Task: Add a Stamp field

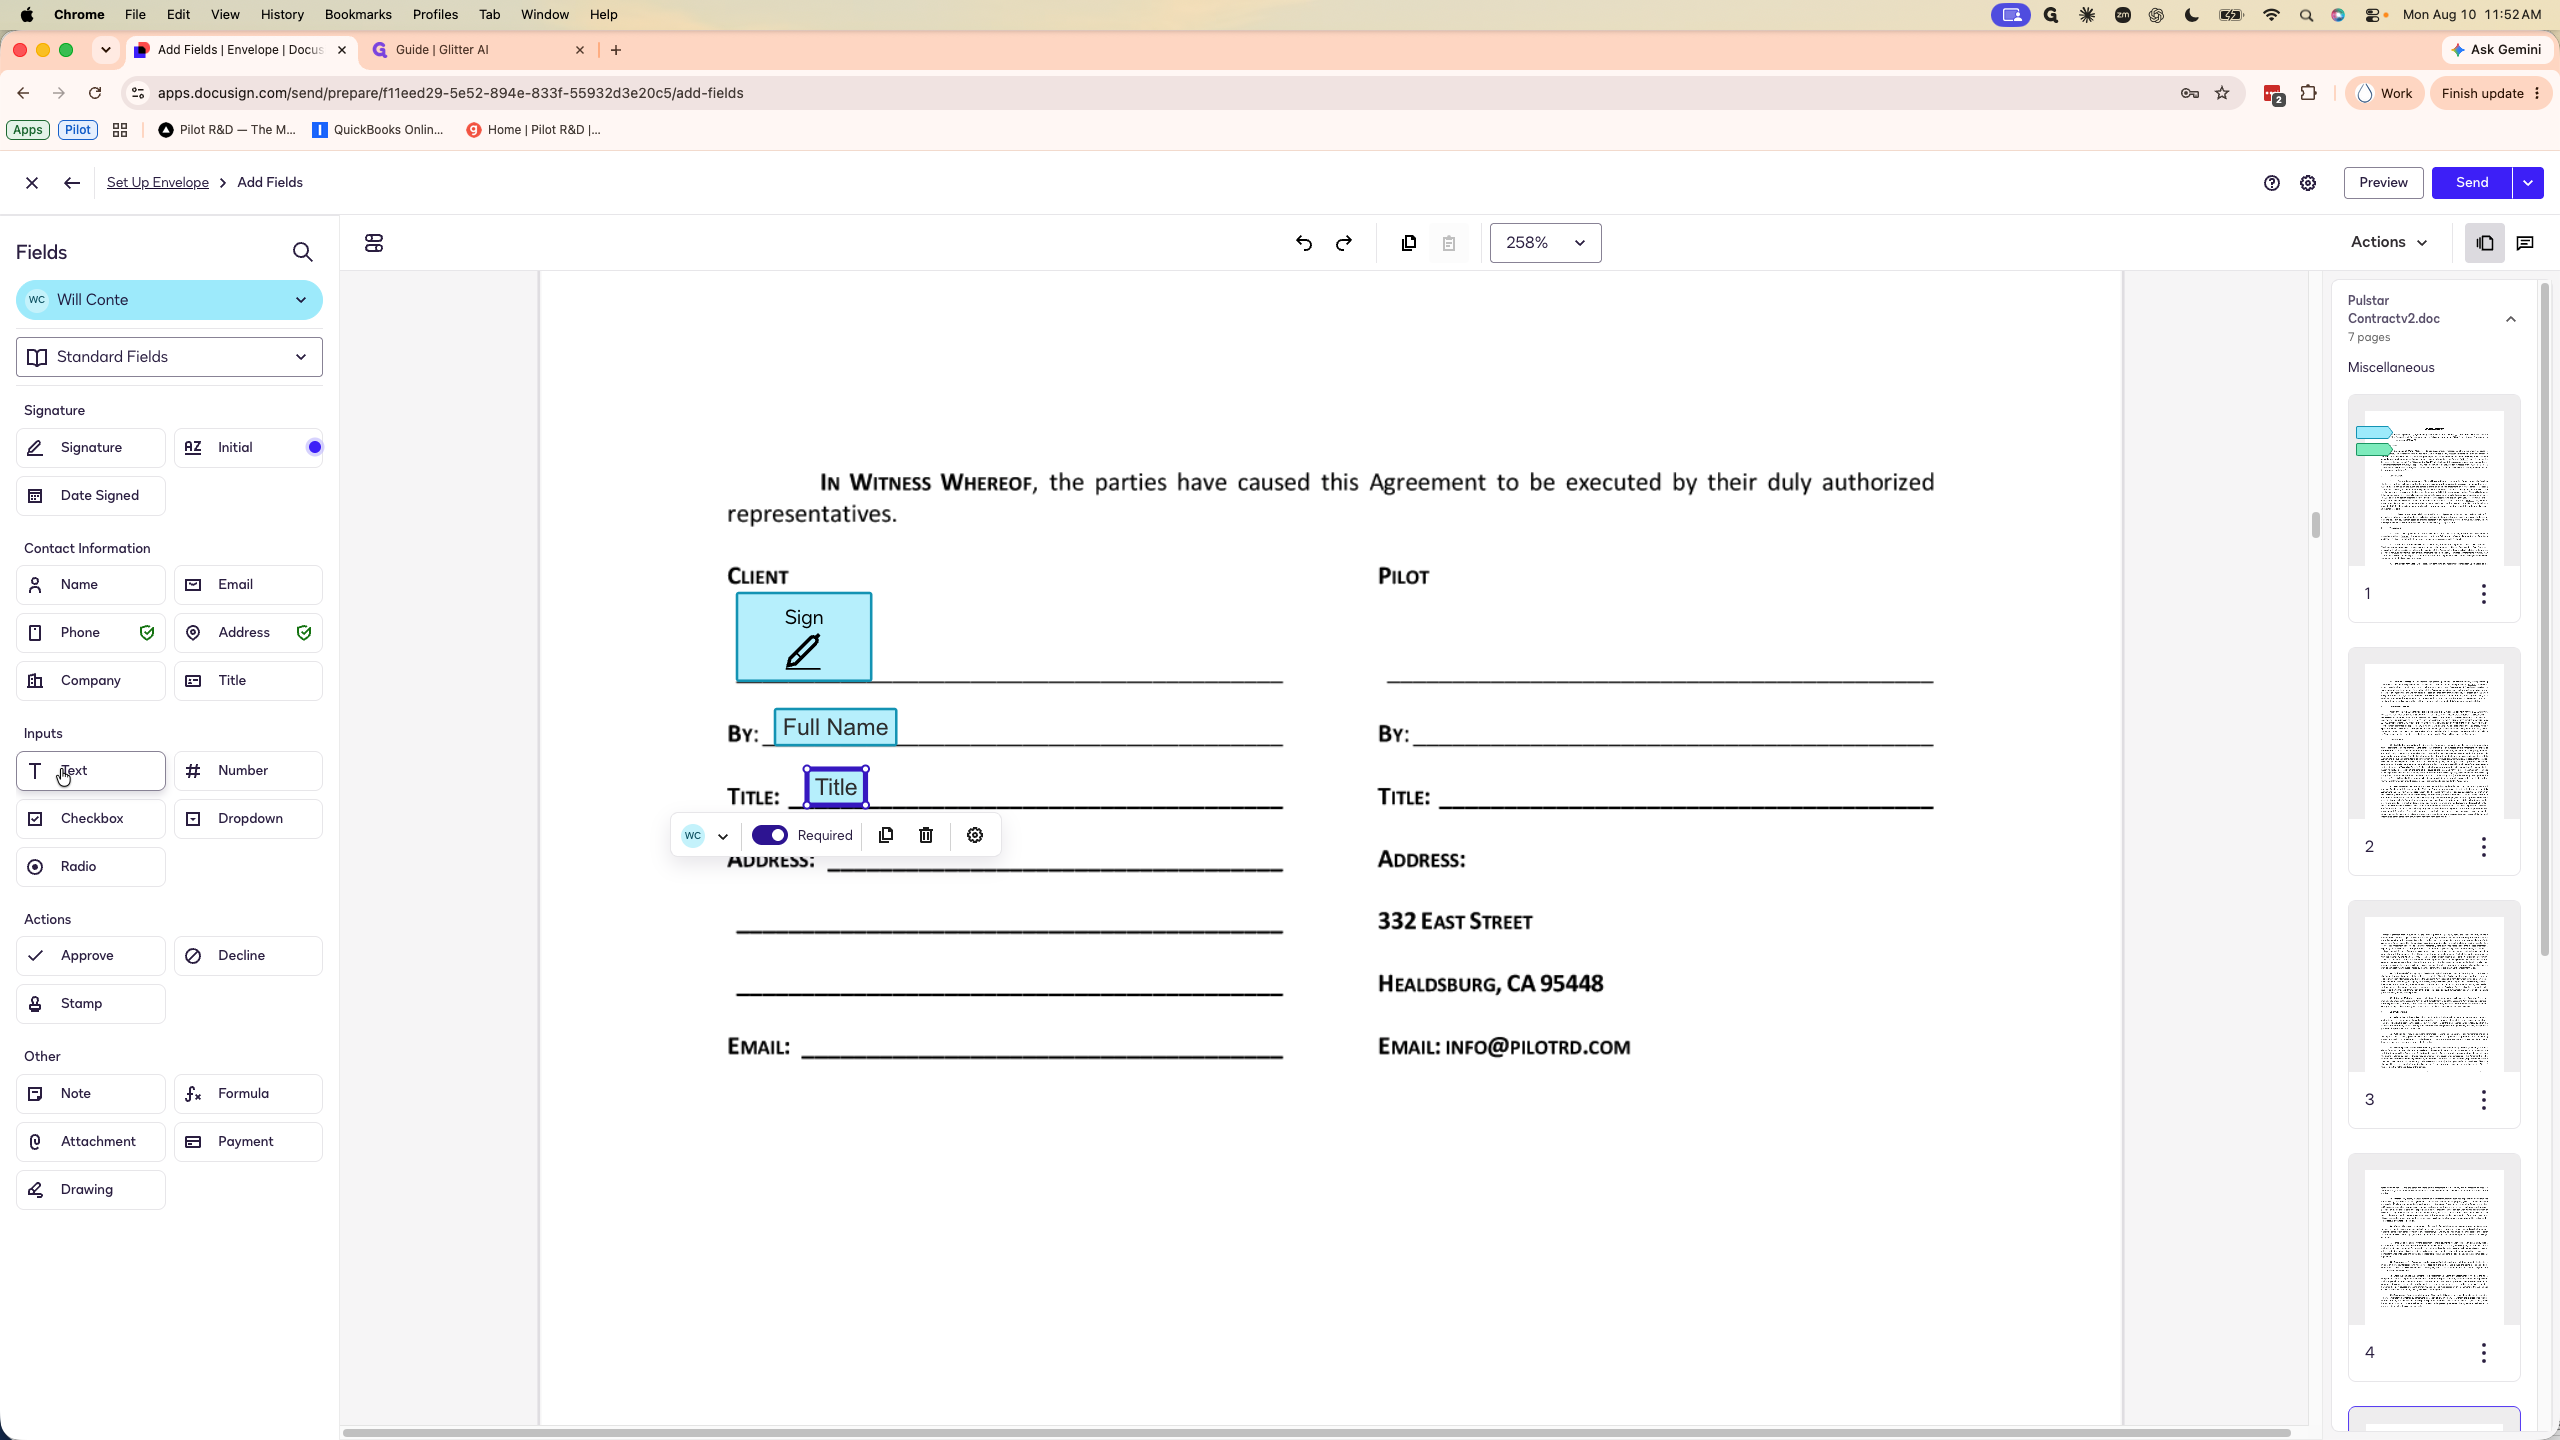Action: 91,1004
